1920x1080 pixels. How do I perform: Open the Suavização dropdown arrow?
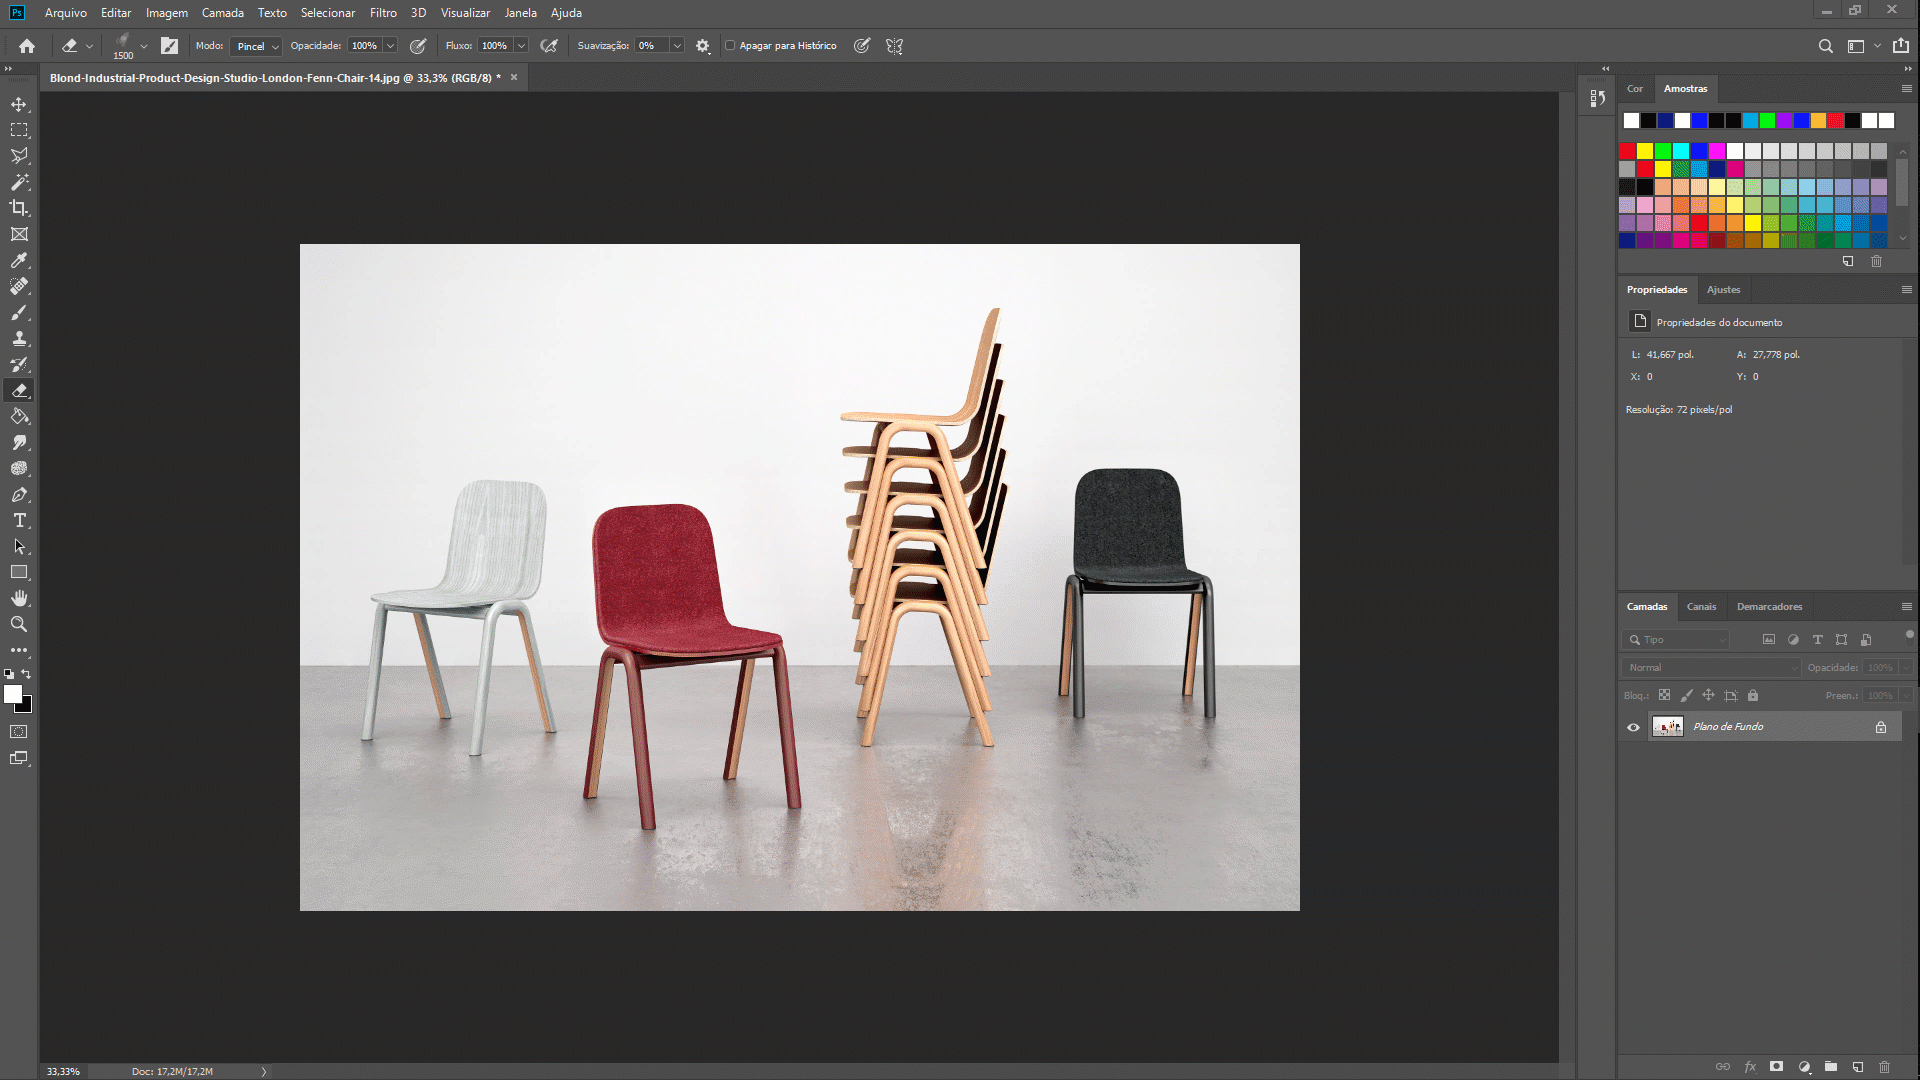[x=677, y=46]
